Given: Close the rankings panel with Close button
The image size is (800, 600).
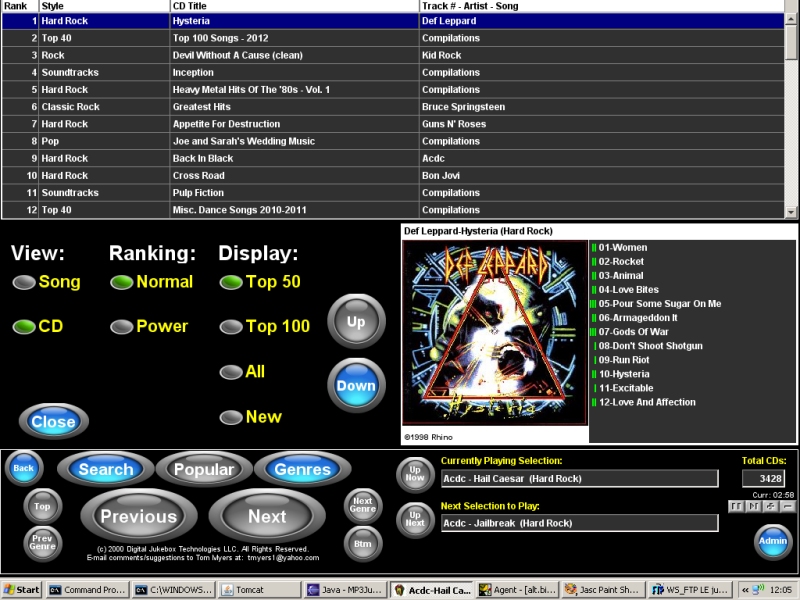Looking at the screenshot, I should point(54,421).
